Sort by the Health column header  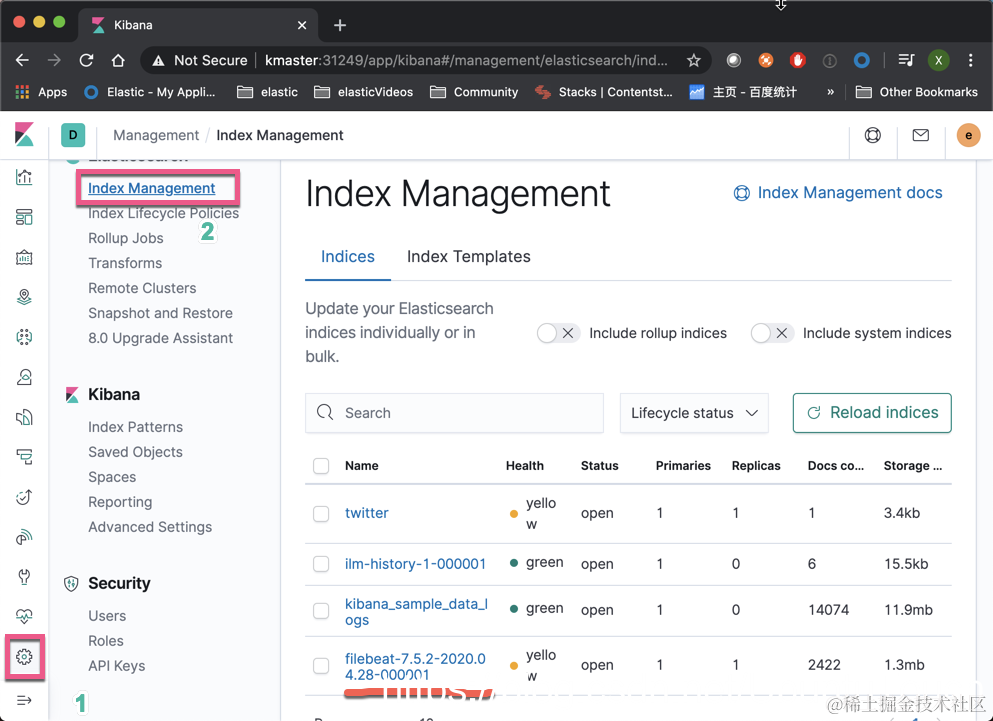click(x=524, y=466)
